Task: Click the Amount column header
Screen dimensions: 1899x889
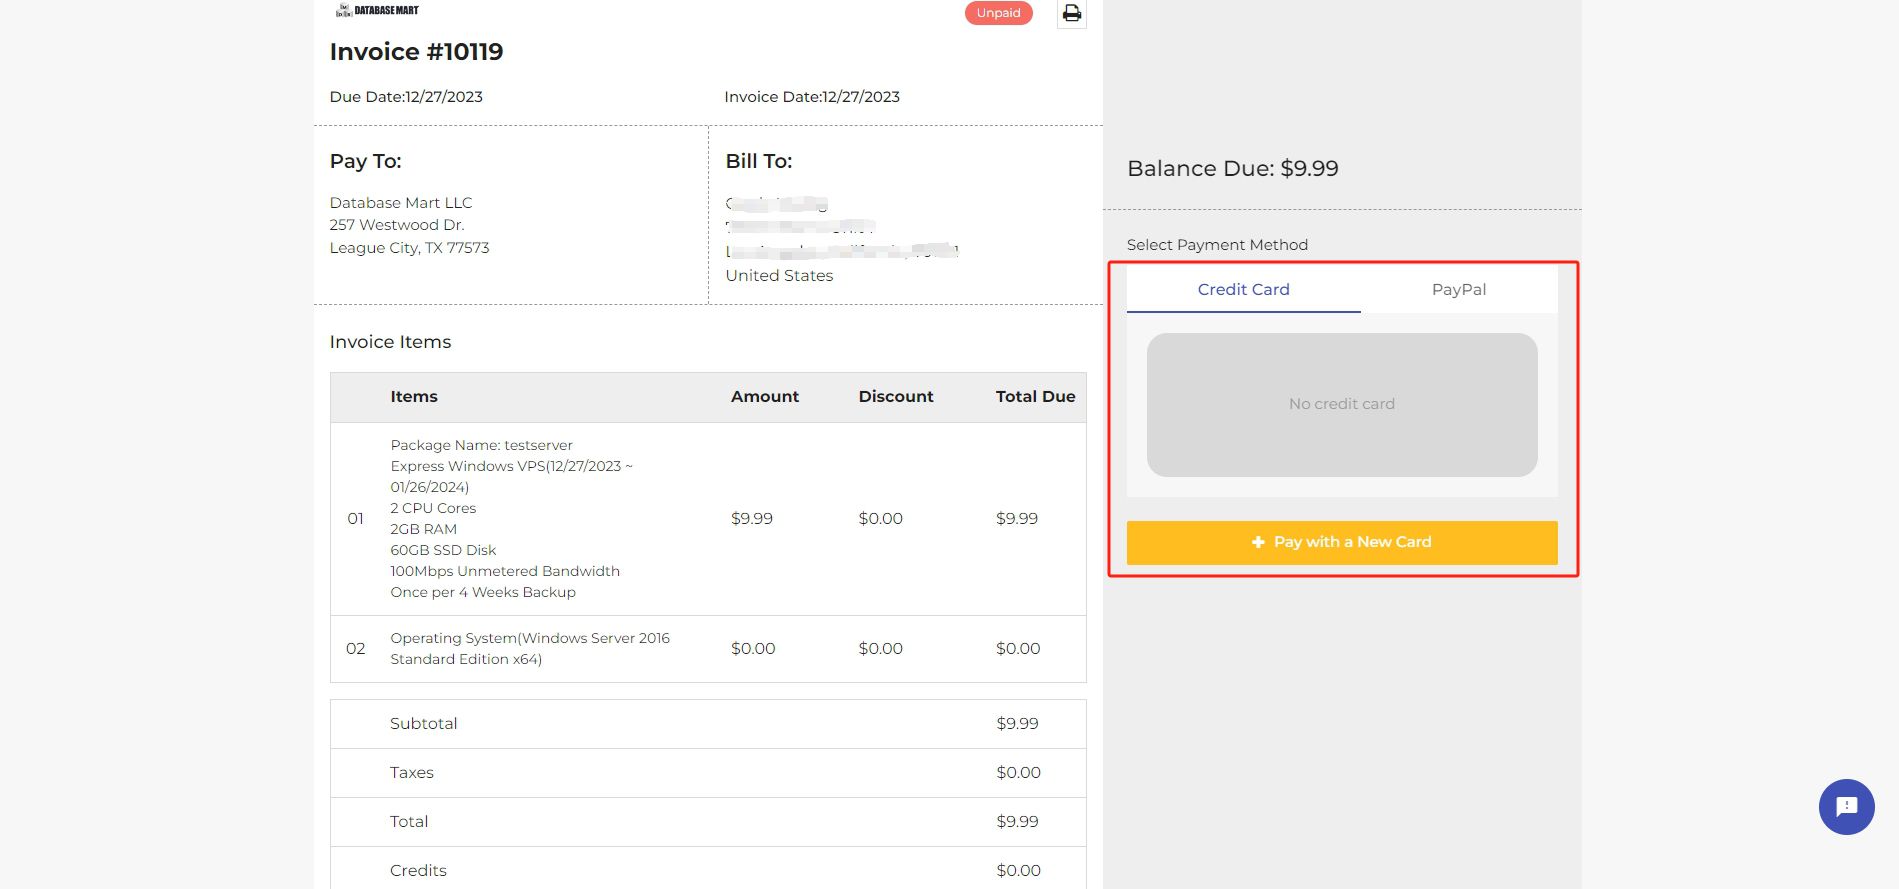Action: tap(765, 397)
